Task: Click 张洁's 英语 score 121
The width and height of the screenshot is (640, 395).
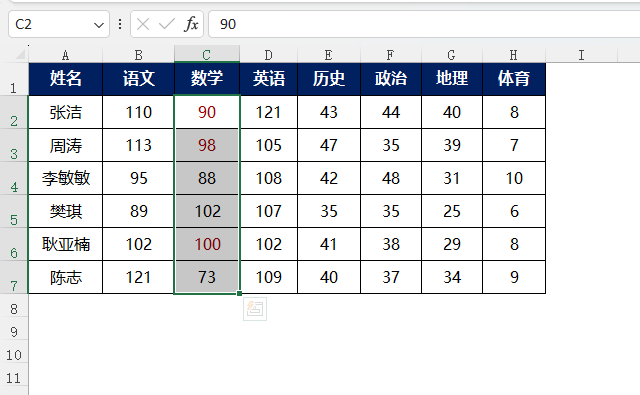Action: pos(269,112)
